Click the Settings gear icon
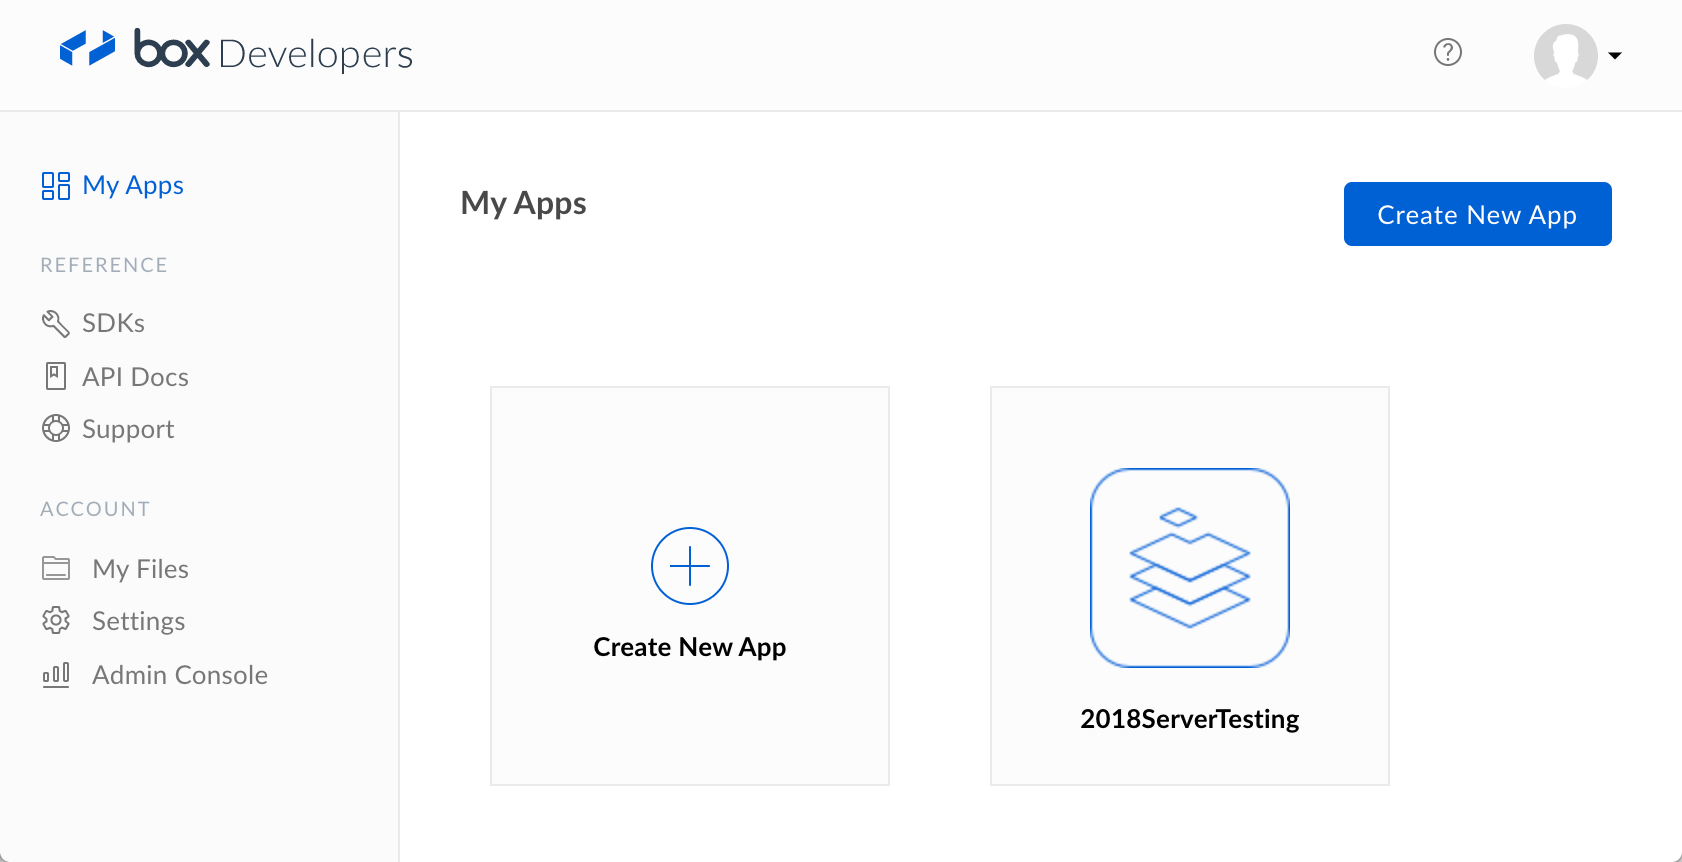Screen dimensions: 1682x862 (56, 620)
